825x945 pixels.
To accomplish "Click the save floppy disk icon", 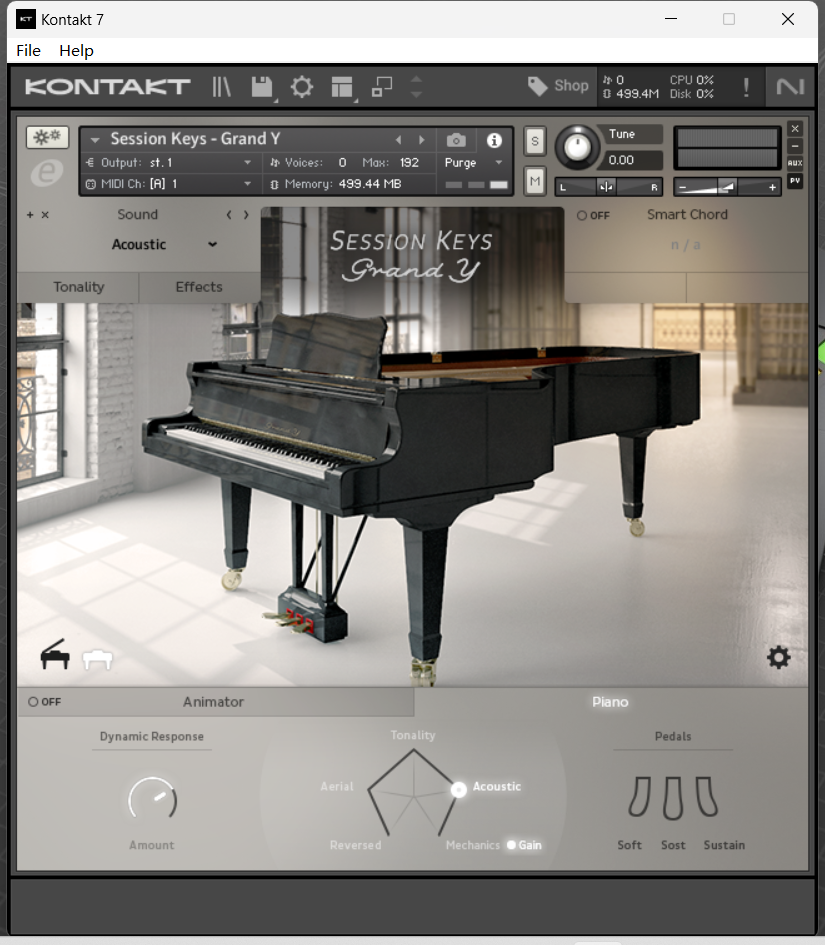I will click(261, 87).
